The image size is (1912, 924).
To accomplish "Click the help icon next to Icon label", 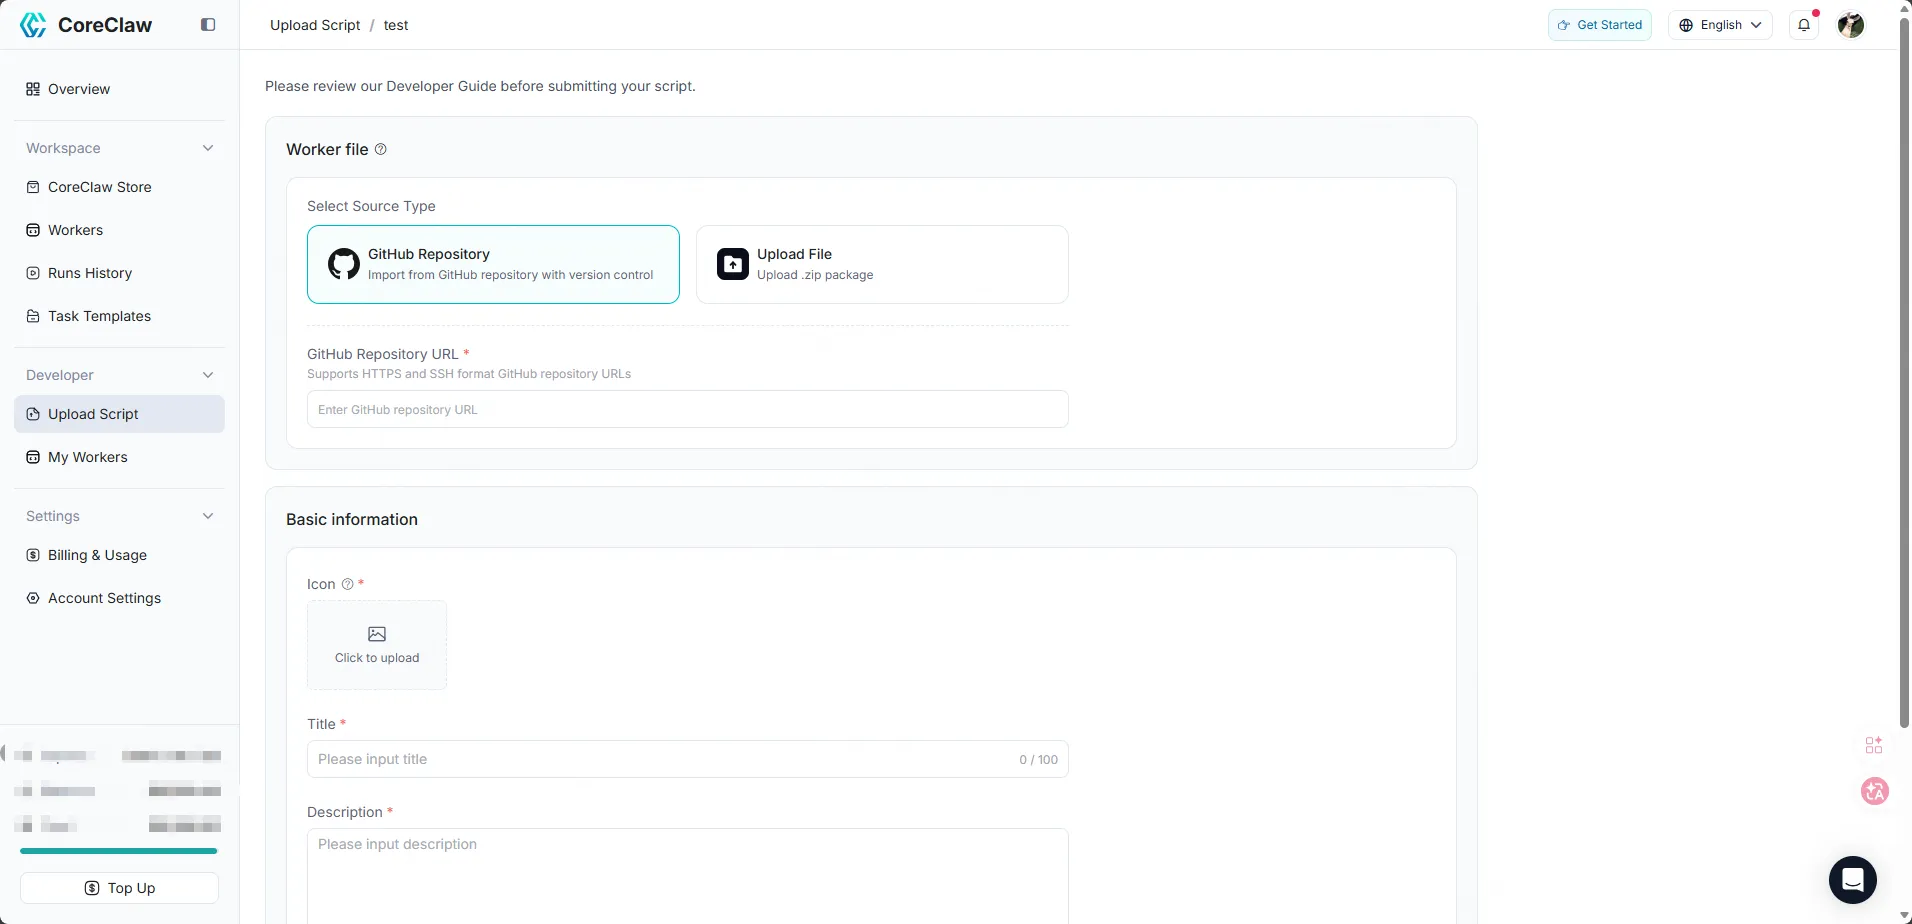I will coord(348,584).
